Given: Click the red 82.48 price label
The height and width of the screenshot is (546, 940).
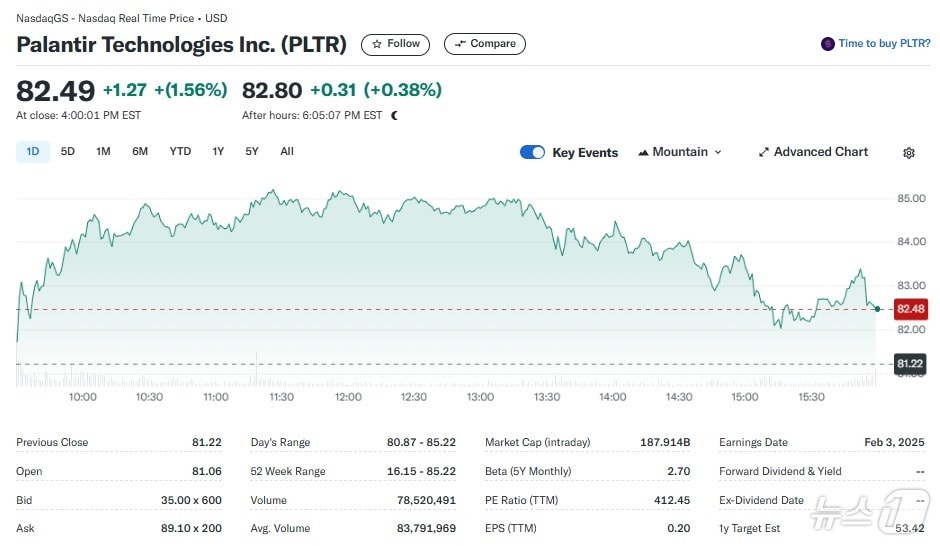Looking at the screenshot, I should click(911, 309).
